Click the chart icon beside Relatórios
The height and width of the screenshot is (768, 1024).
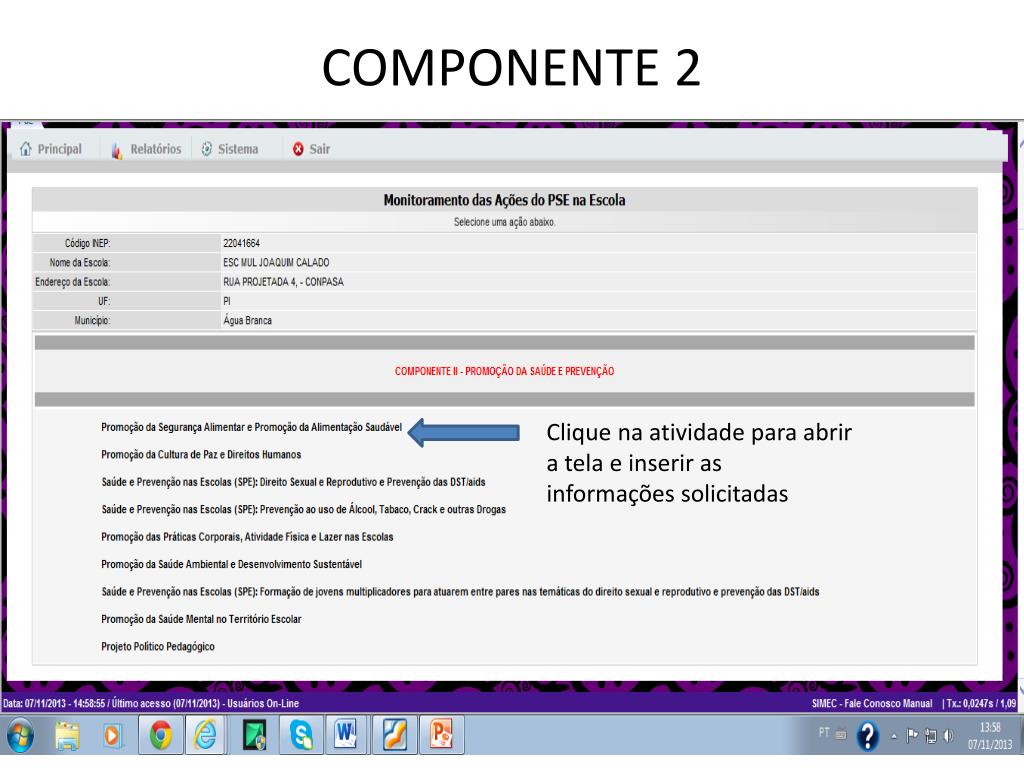tap(117, 151)
